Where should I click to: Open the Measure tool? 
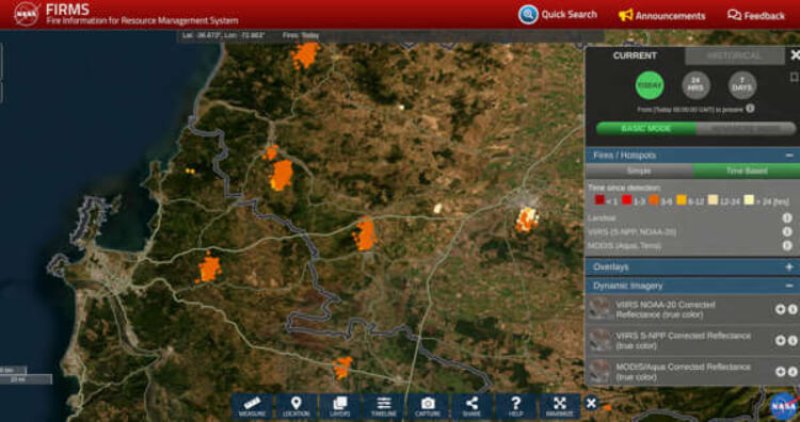tap(253, 407)
